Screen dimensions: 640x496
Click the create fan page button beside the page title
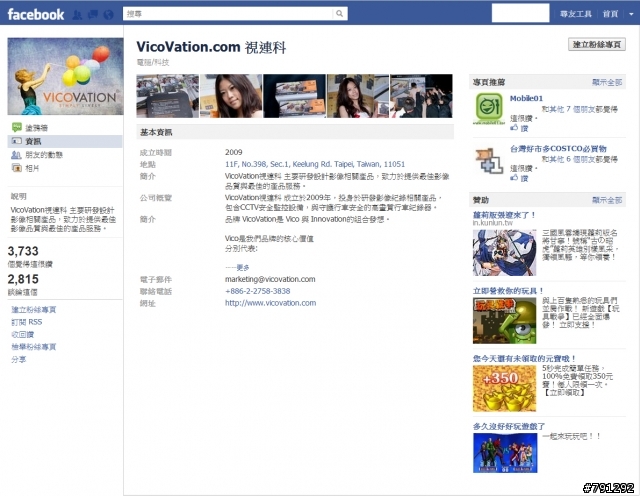click(597, 44)
